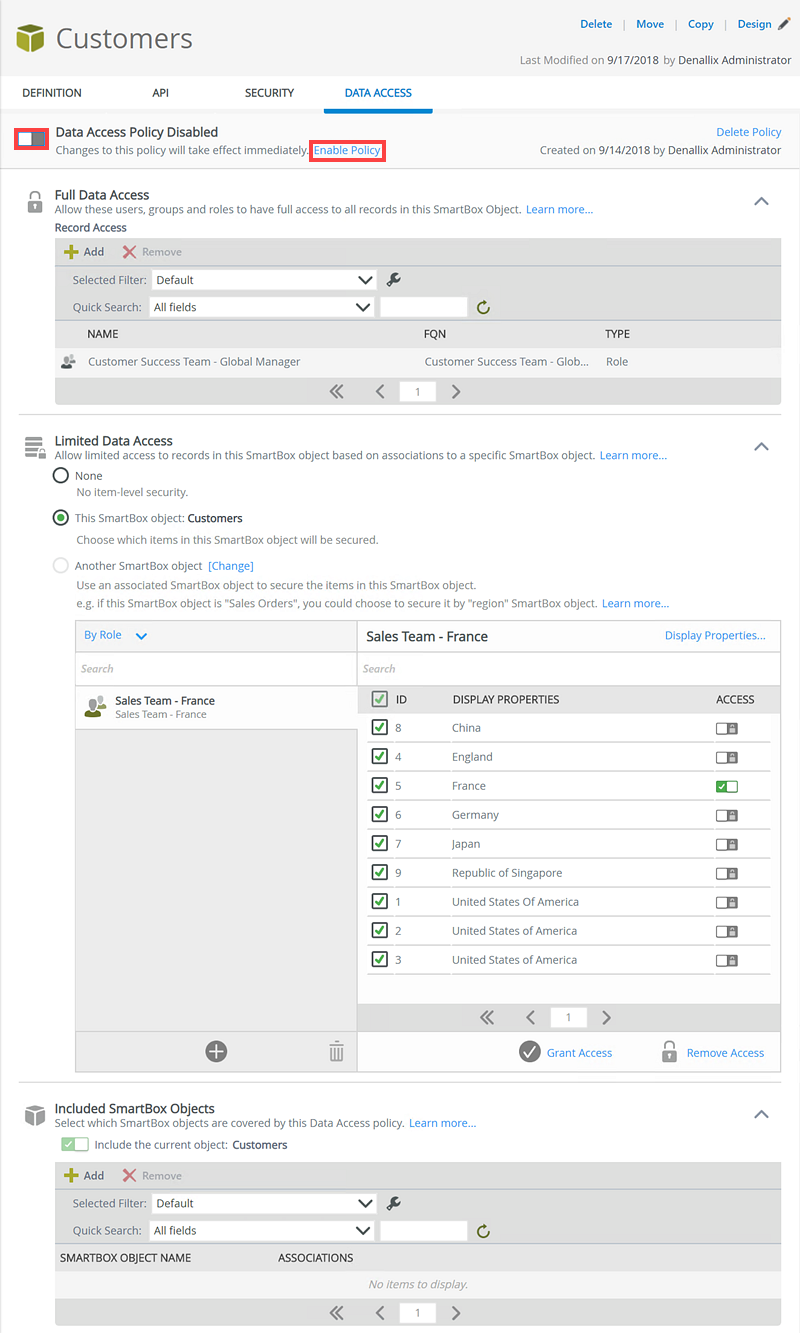Click the Remove Access padlock icon
The image size is (800, 1333).
[x=669, y=1052]
